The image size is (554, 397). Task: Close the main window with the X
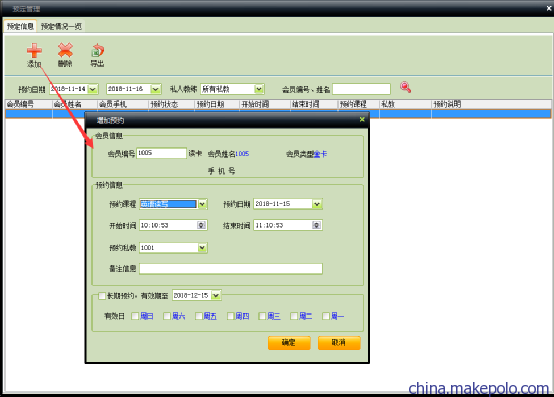(549, 8)
